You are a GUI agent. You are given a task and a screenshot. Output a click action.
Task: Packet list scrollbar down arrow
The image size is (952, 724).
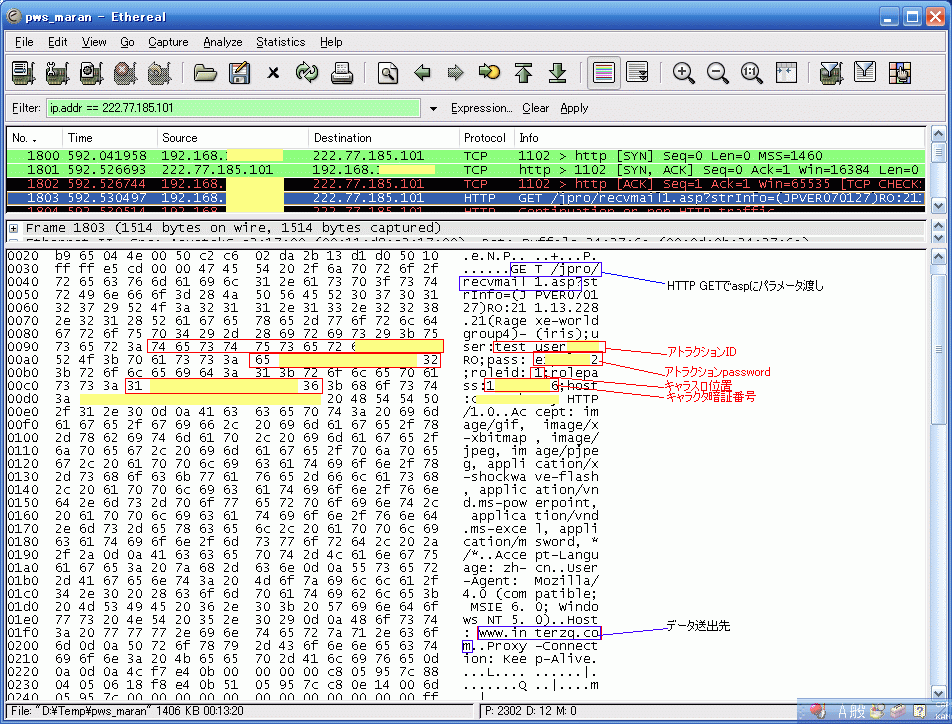(x=938, y=205)
